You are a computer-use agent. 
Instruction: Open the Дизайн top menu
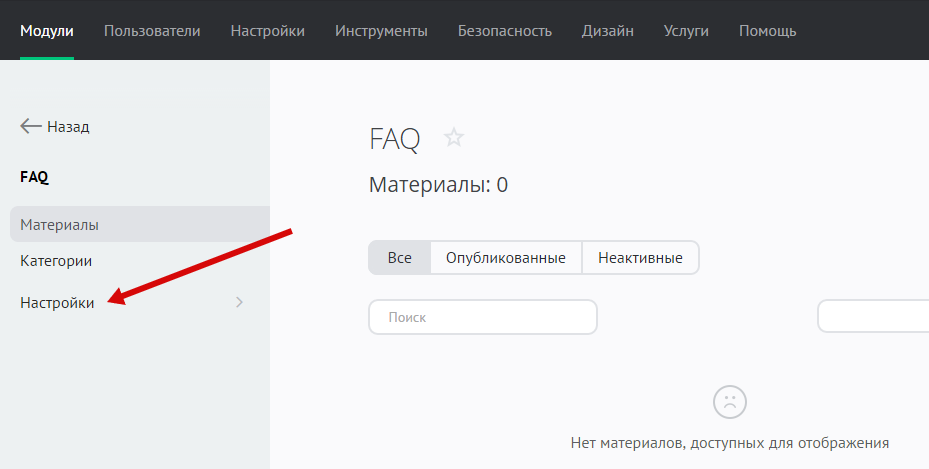point(607,31)
